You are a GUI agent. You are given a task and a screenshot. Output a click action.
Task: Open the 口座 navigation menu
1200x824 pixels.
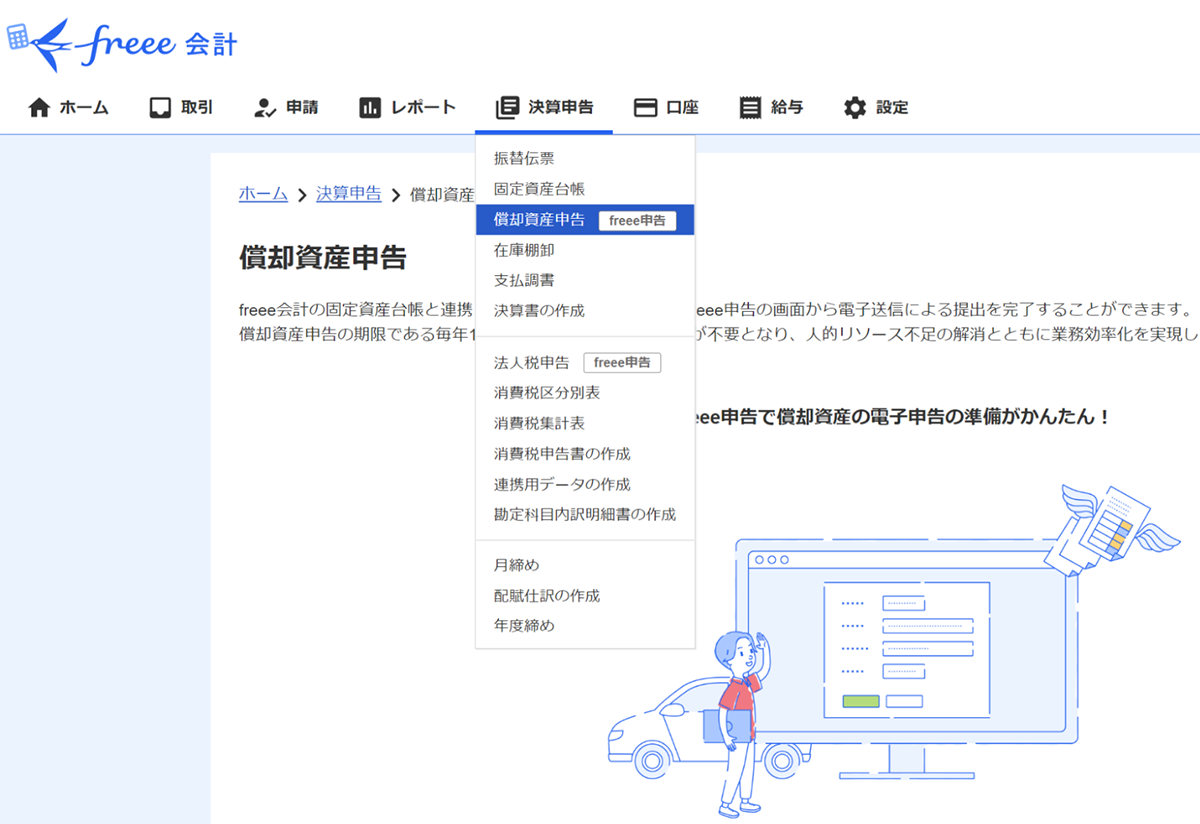click(x=666, y=108)
